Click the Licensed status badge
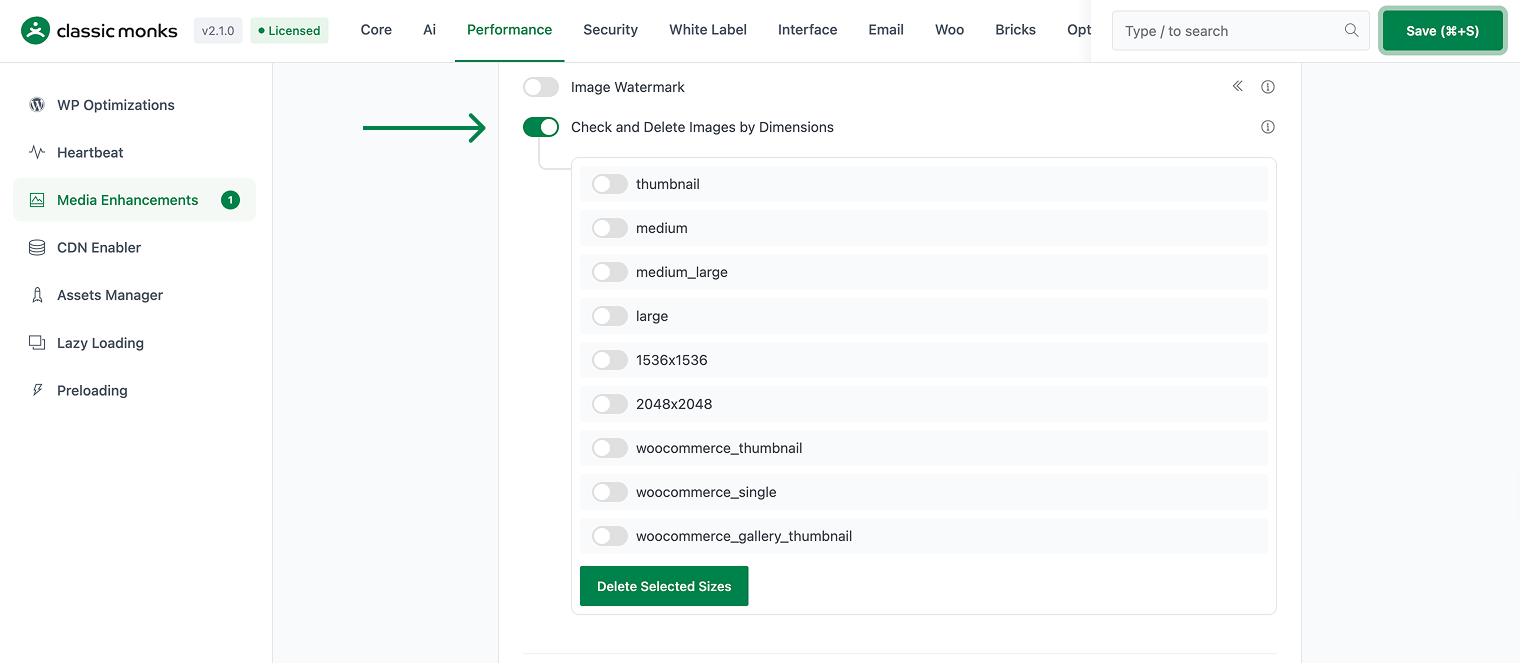 [289, 31]
